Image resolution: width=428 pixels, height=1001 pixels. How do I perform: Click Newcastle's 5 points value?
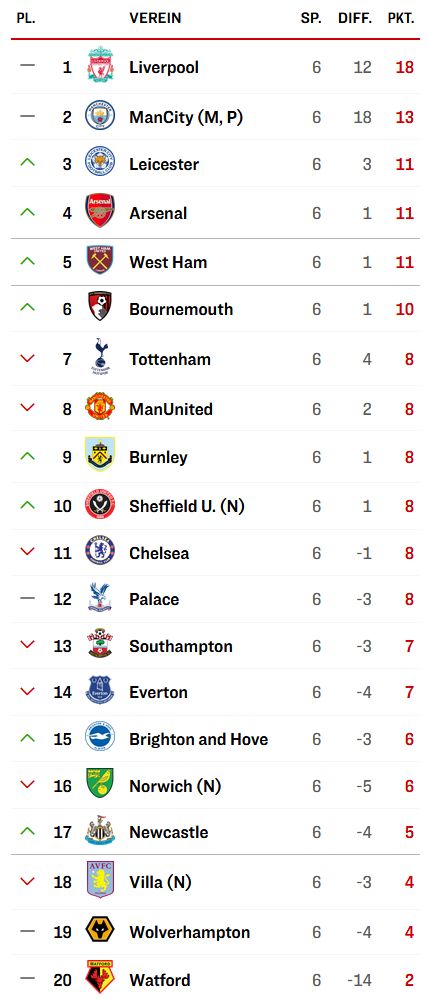[409, 832]
